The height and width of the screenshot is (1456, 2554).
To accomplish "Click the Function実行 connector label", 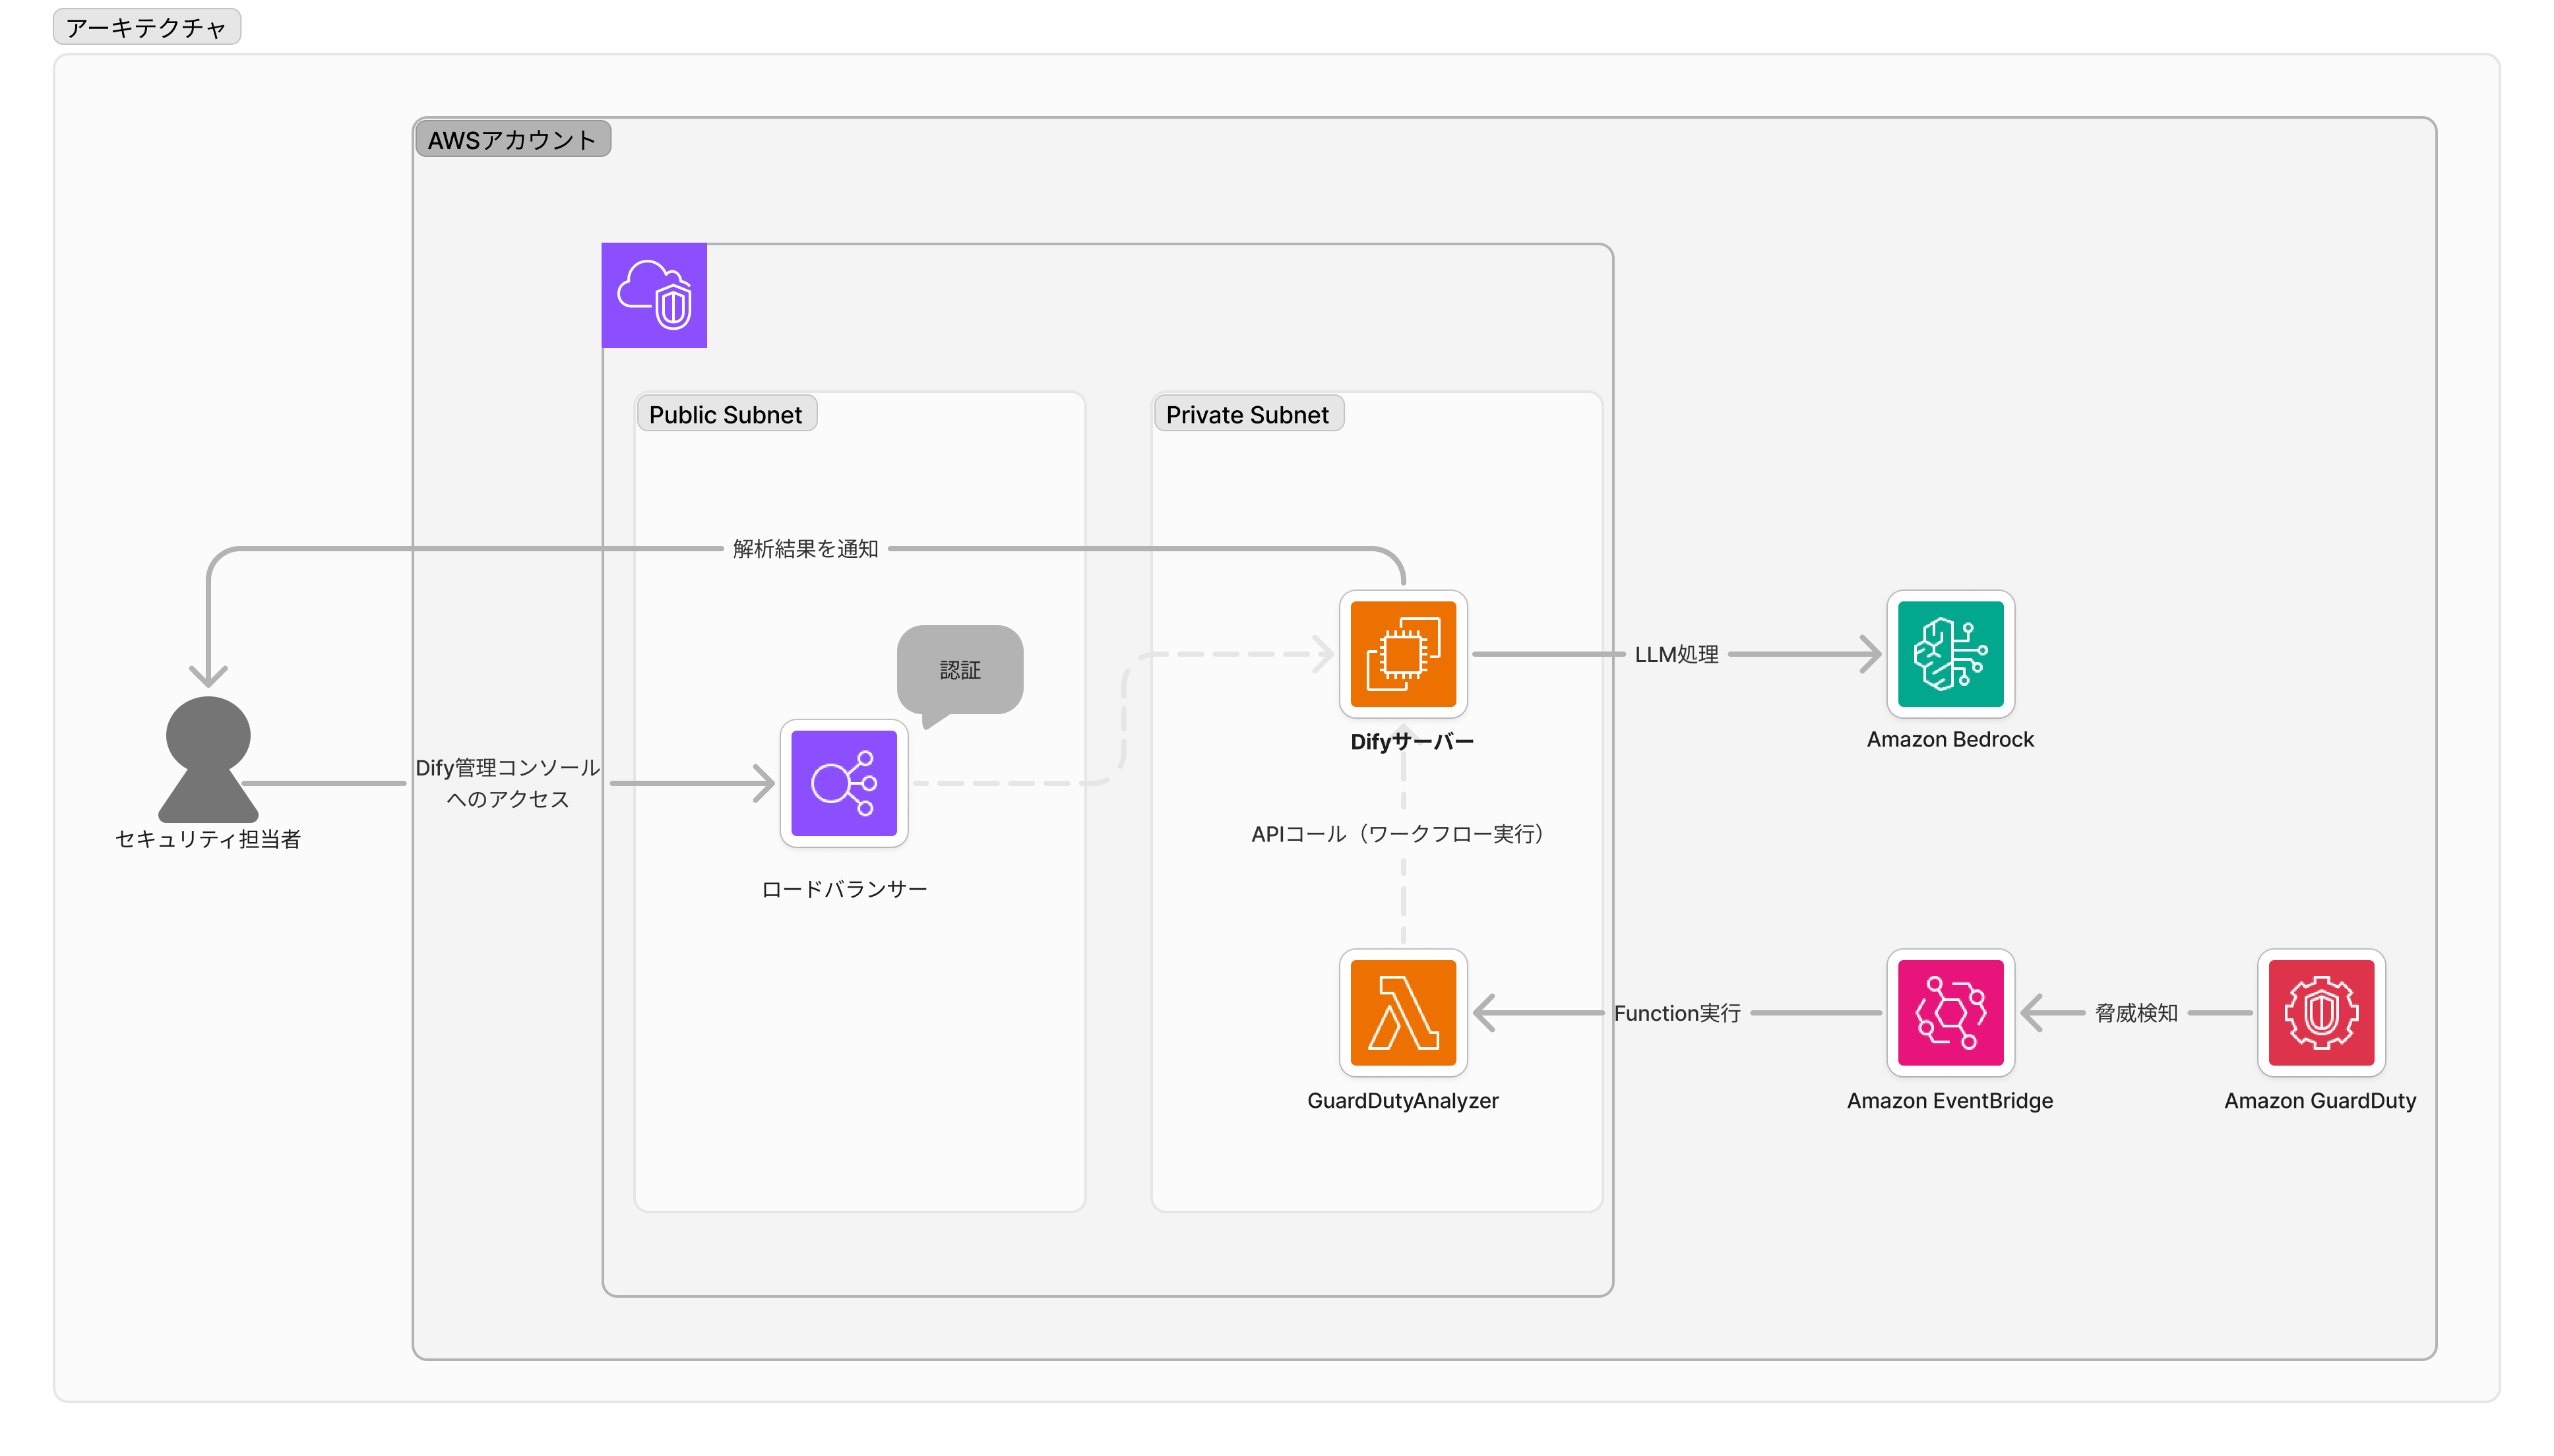I will [1677, 1013].
